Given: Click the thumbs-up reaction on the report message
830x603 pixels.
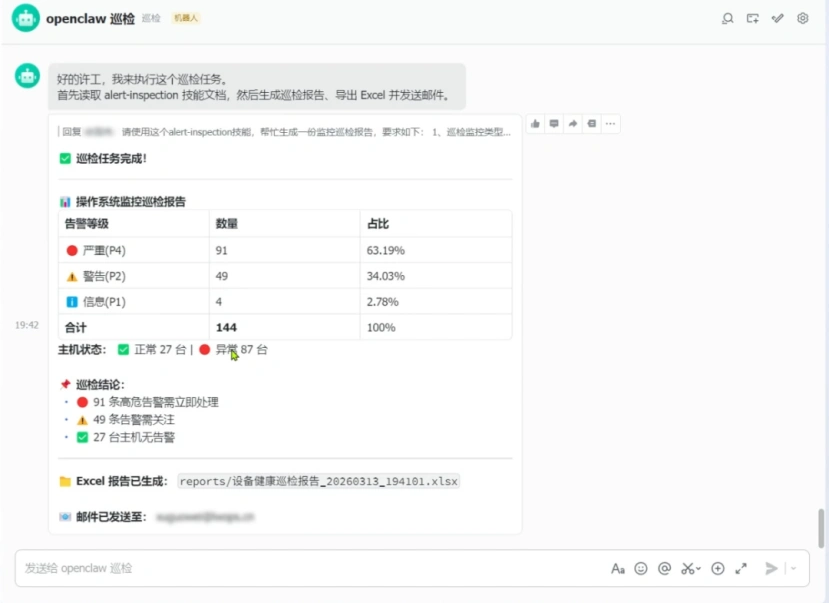Looking at the screenshot, I should click(x=535, y=123).
